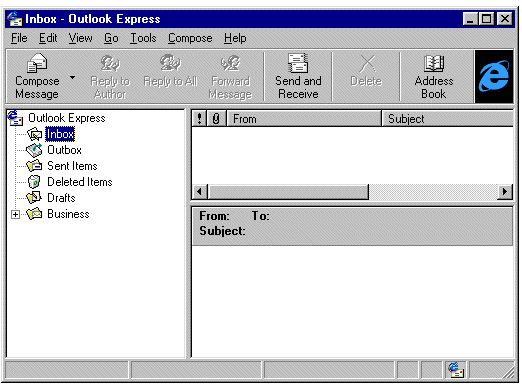Viewport: 522px width, 388px height.
Task: Click the Outlook Express root item
Action: [x=66, y=118]
